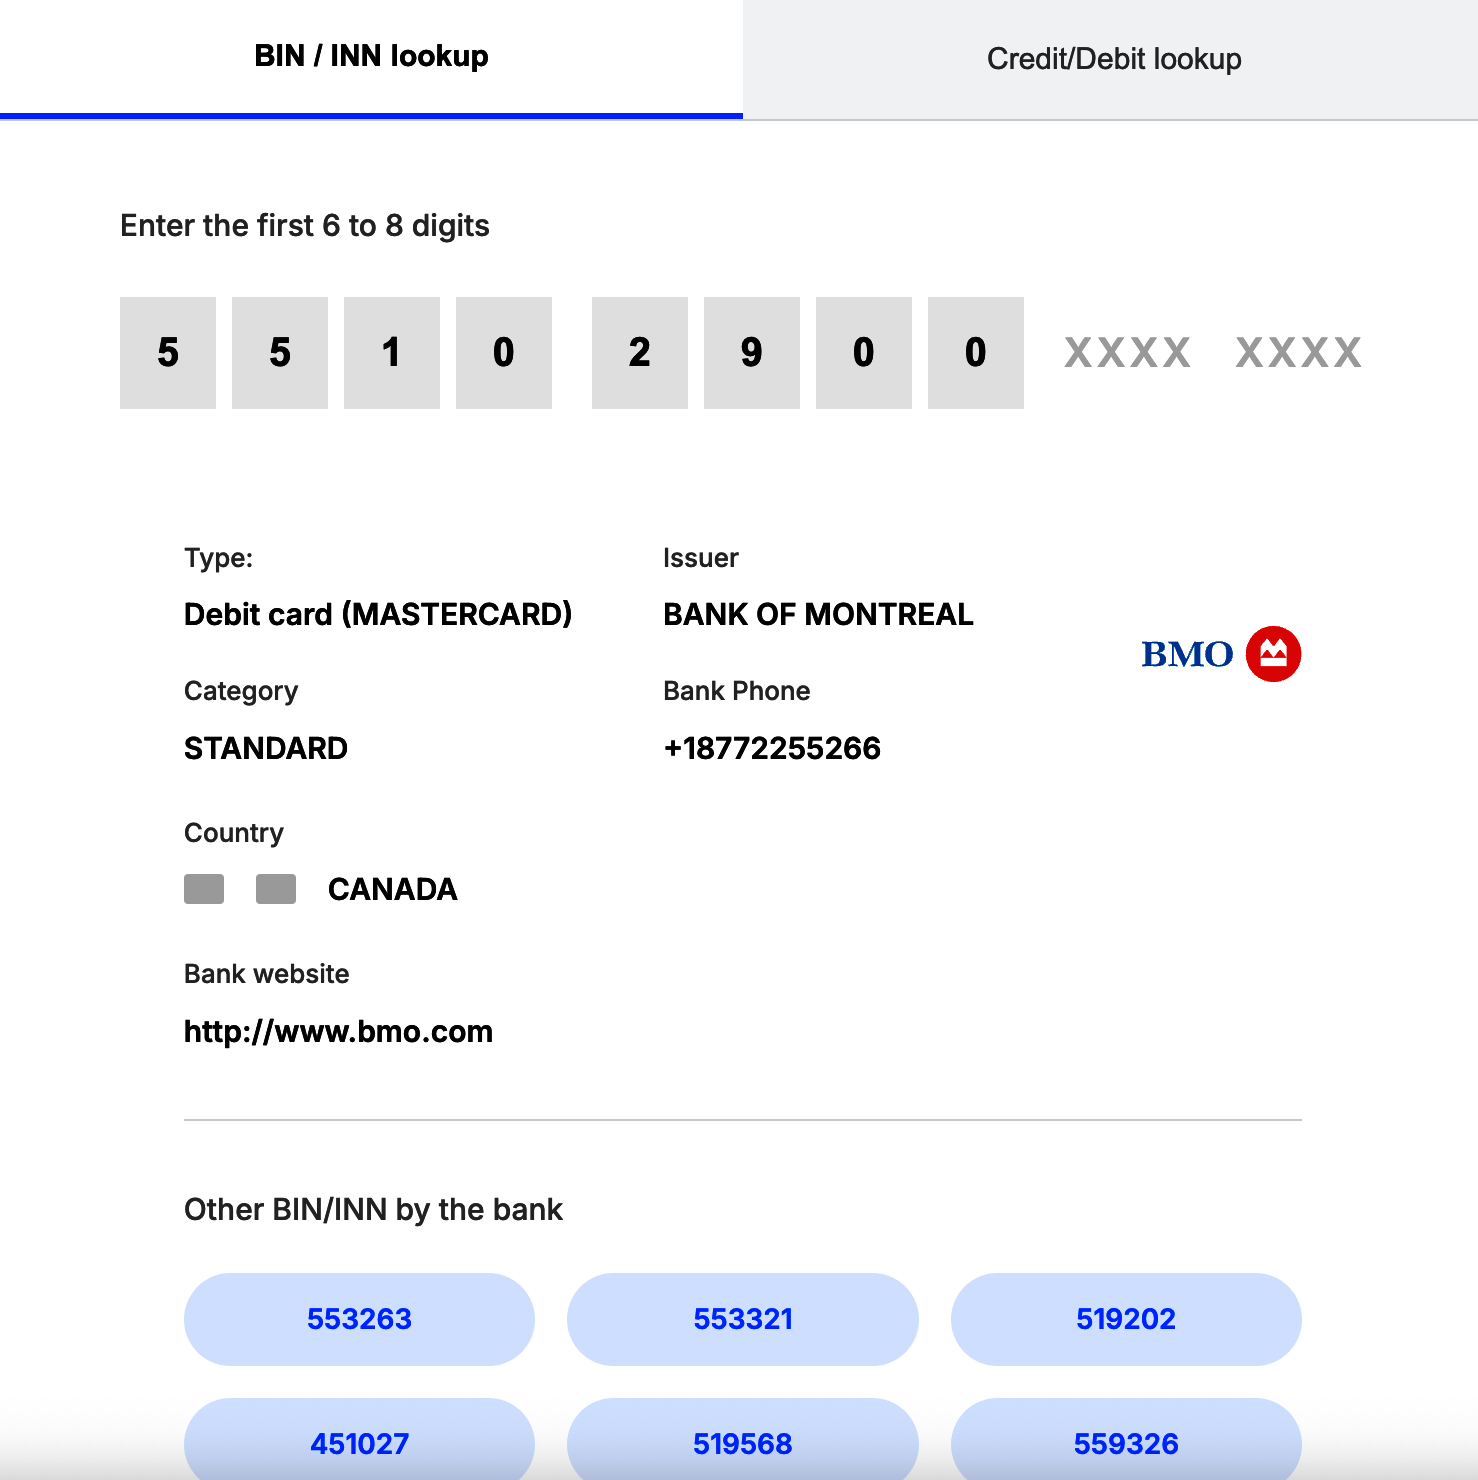Click the digit box showing 9

point(751,353)
